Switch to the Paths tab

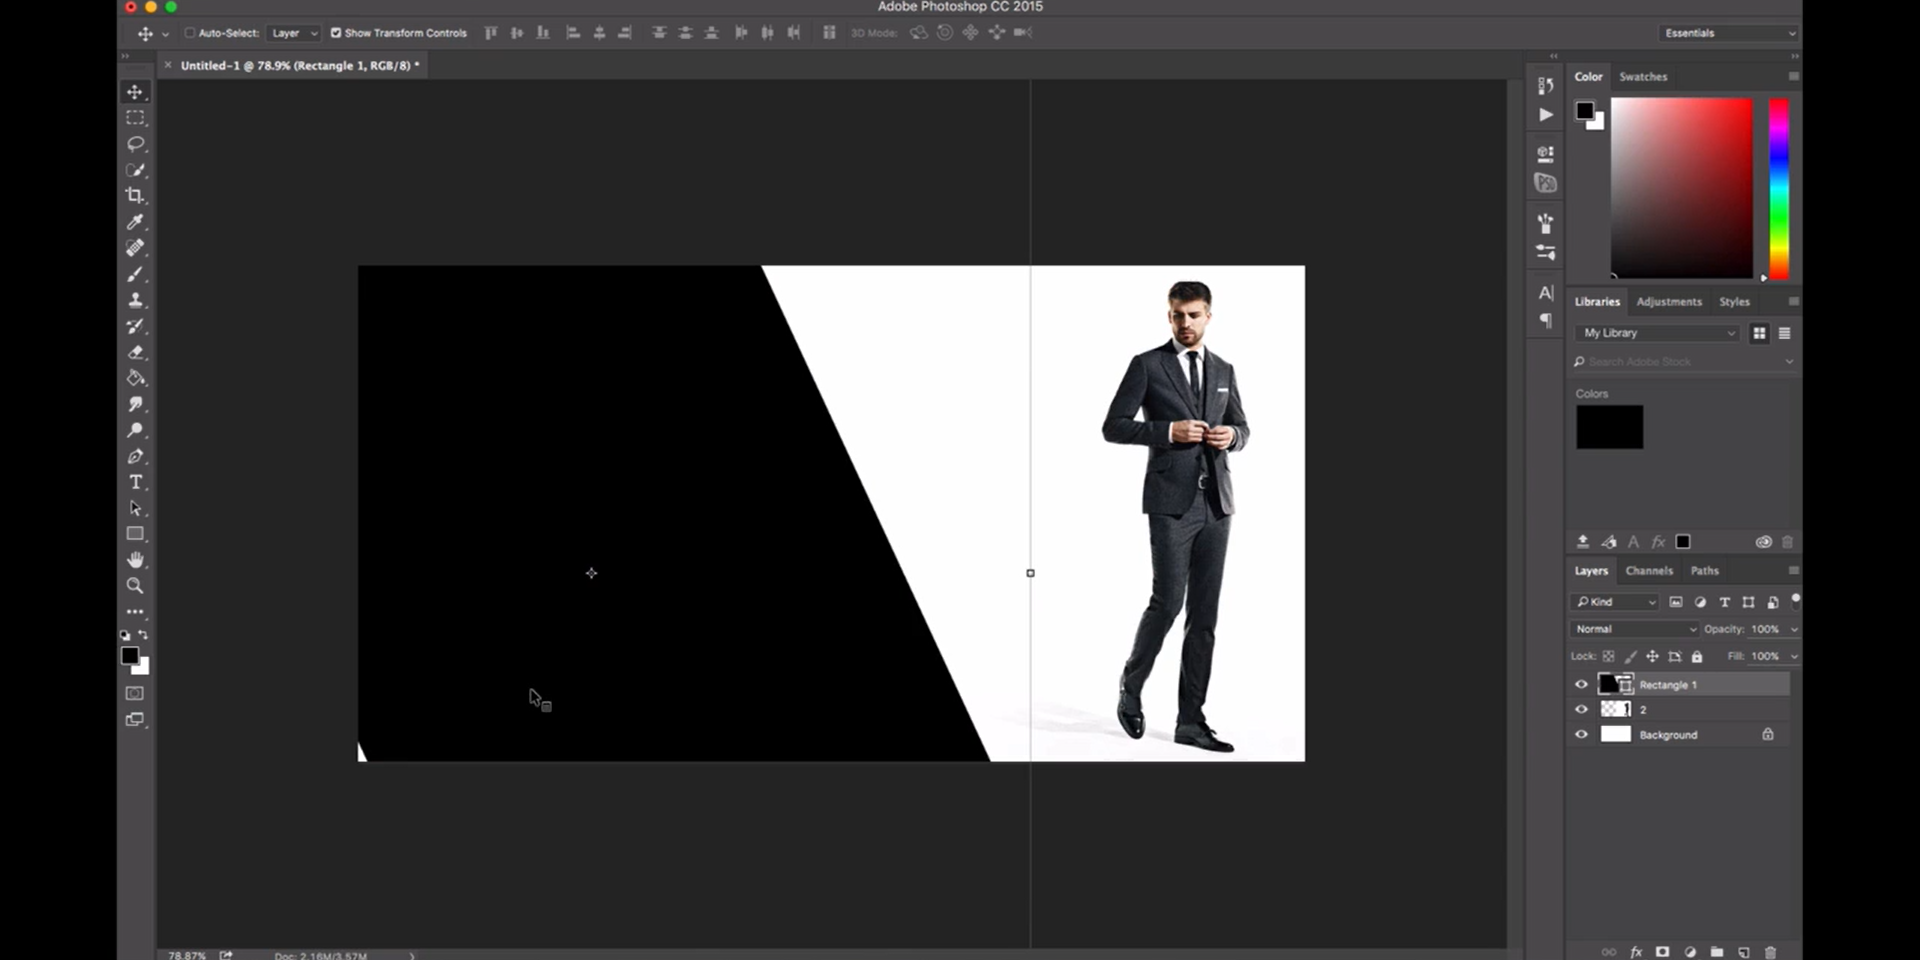pyautogui.click(x=1704, y=571)
